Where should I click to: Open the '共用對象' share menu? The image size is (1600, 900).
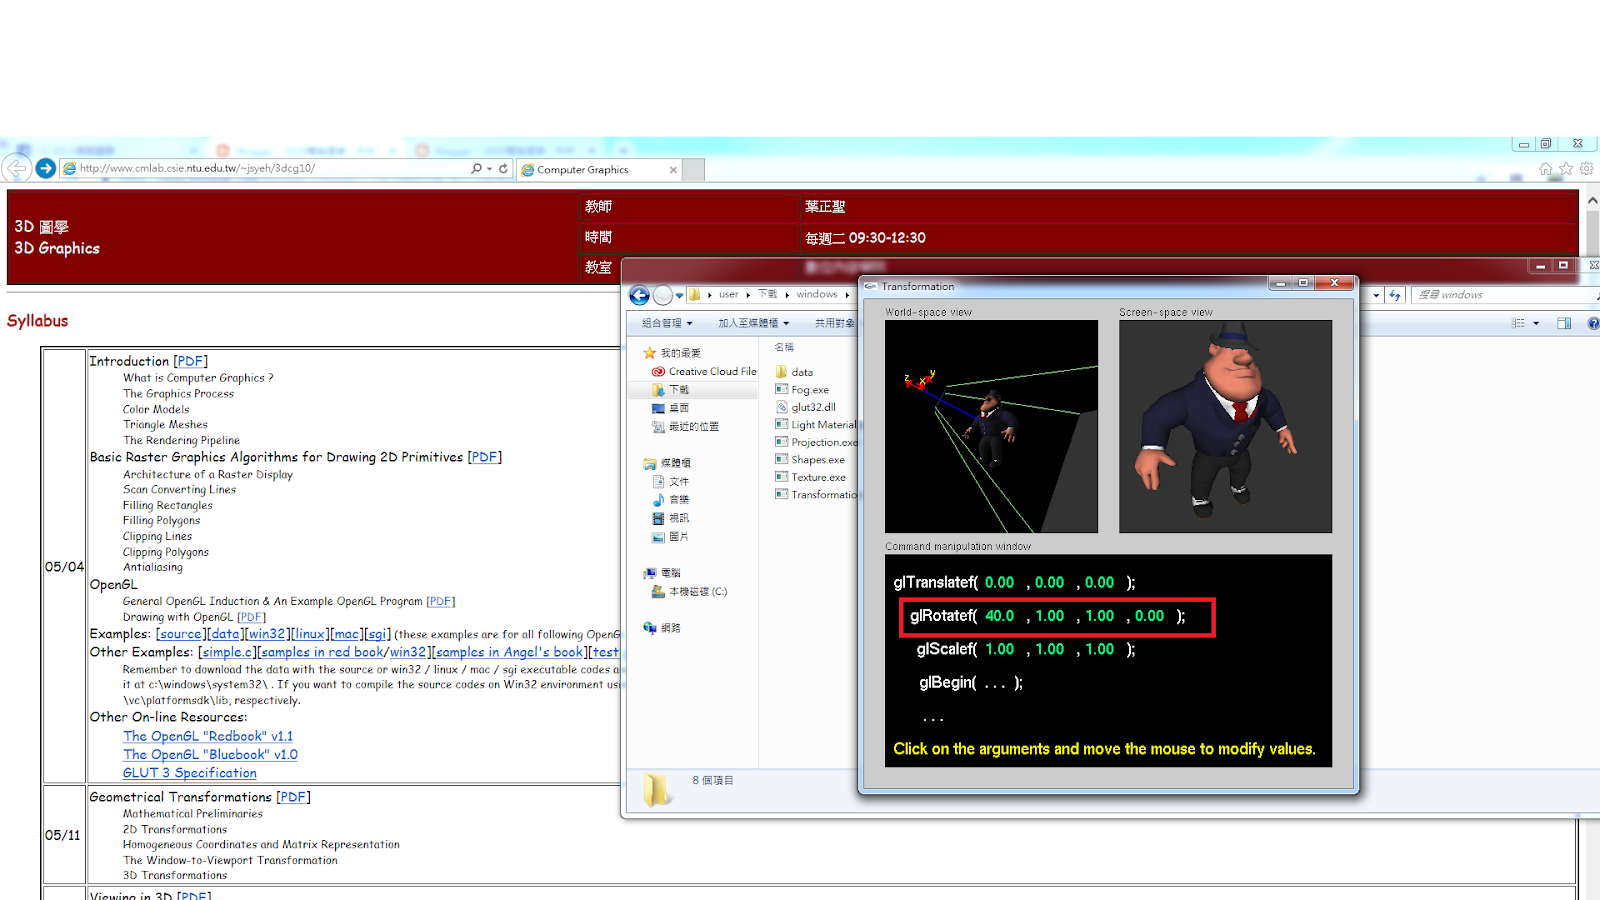coord(835,323)
